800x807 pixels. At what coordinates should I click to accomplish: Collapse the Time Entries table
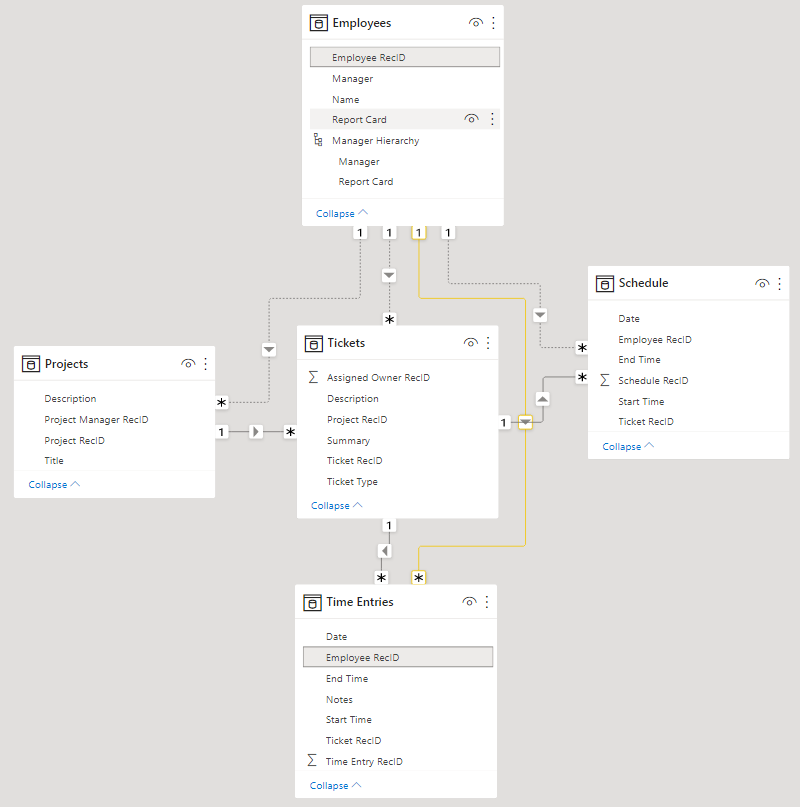pyautogui.click(x=335, y=785)
